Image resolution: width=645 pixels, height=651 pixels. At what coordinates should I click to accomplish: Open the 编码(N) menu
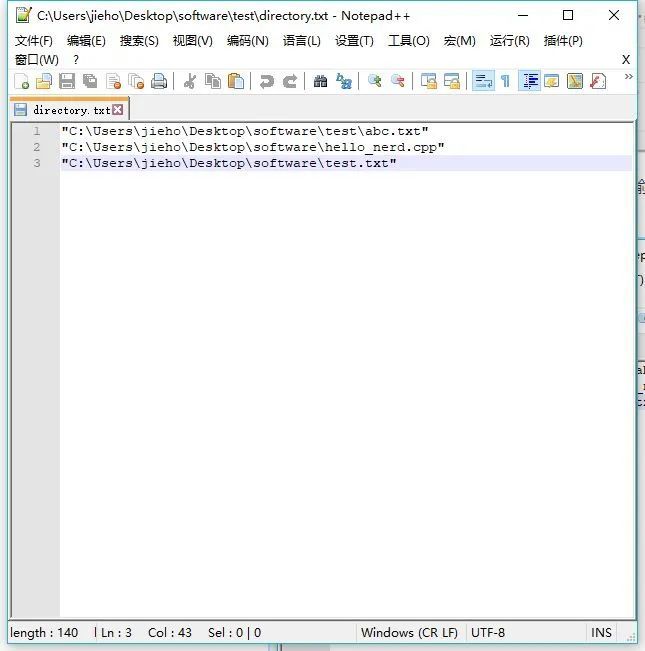tap(248, 41)
